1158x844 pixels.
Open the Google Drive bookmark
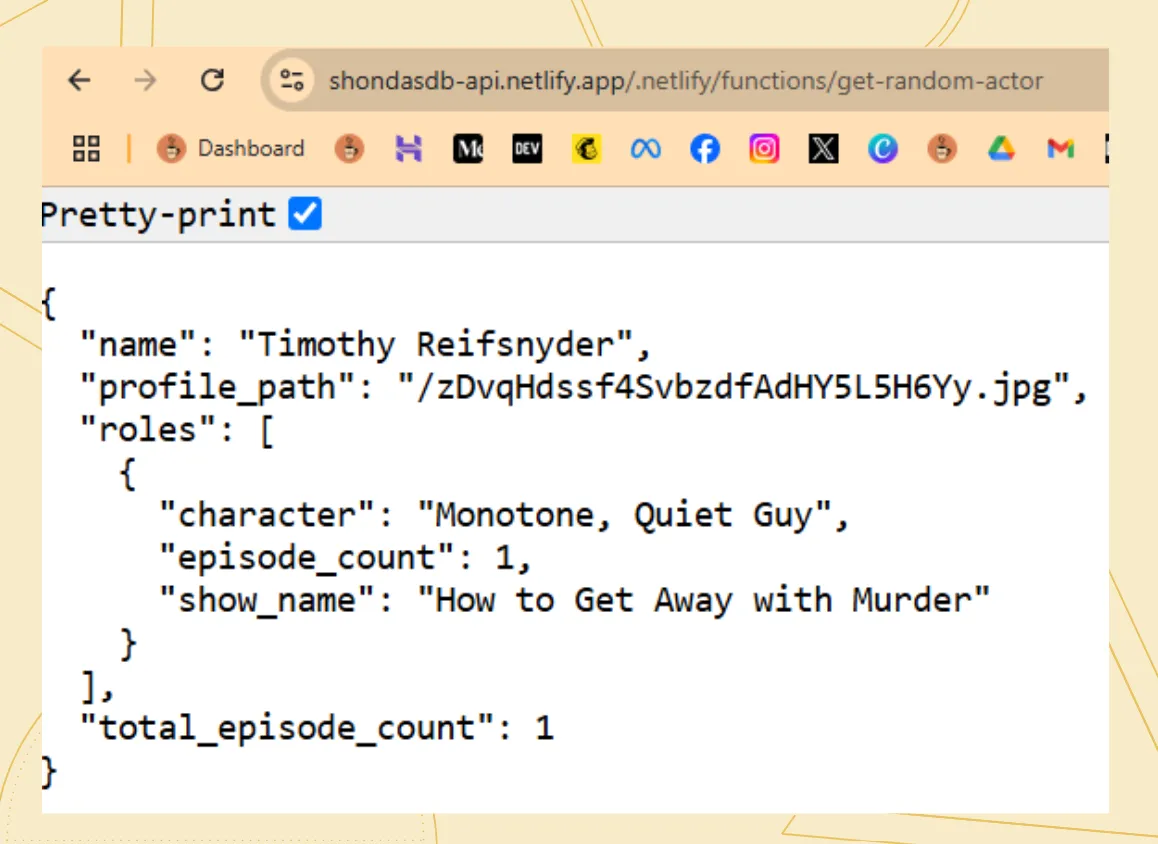click(x=1001, y=149)
